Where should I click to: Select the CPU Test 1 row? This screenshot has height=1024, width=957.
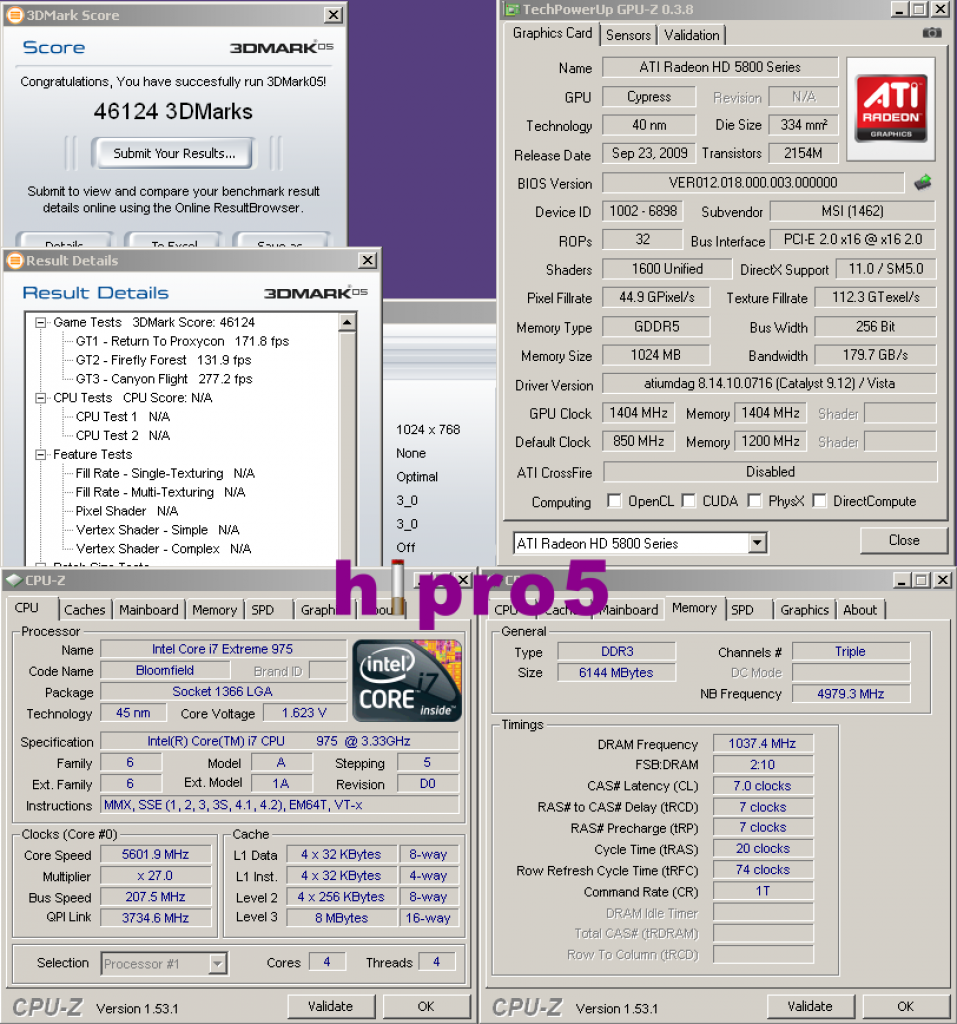coord(123,417)
